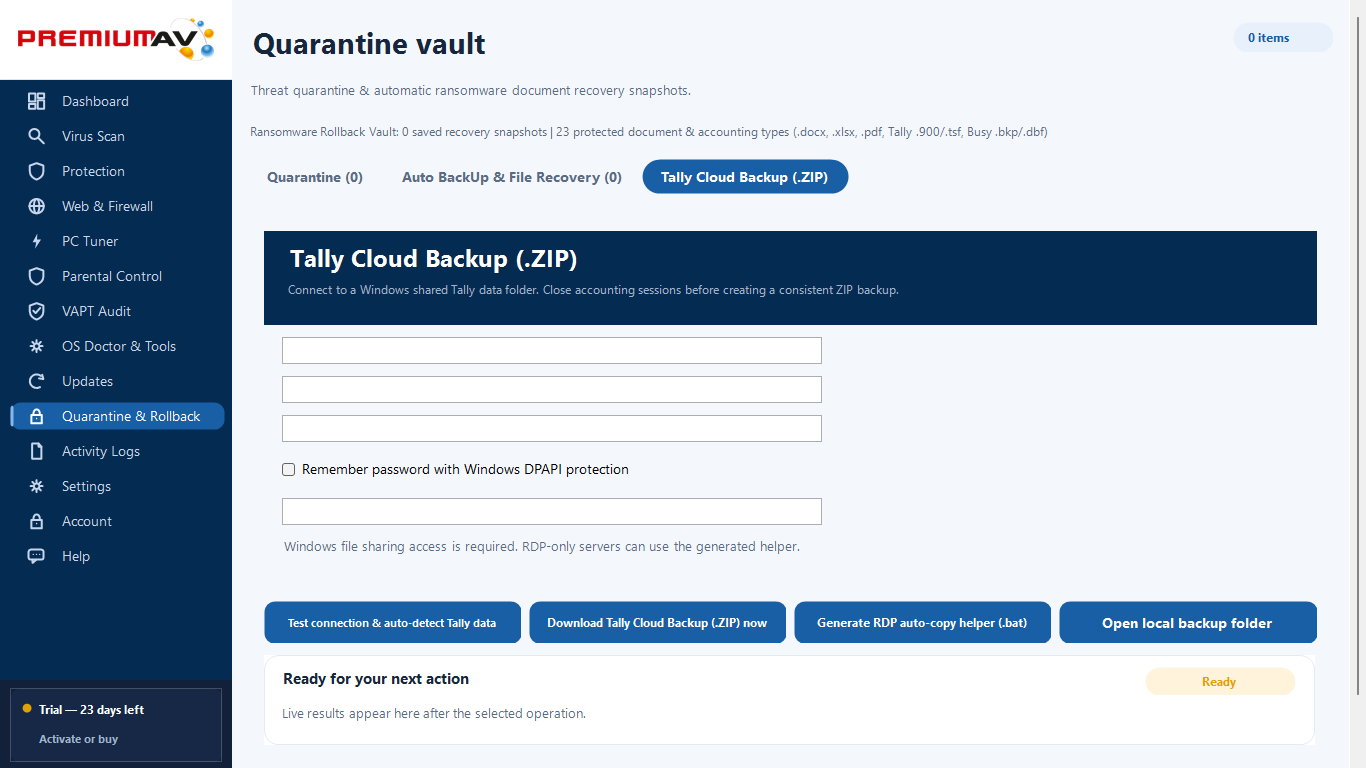This screenshot has height=768, width=1366.
Task: Open Account padlock icon
Action: [37, 521]
